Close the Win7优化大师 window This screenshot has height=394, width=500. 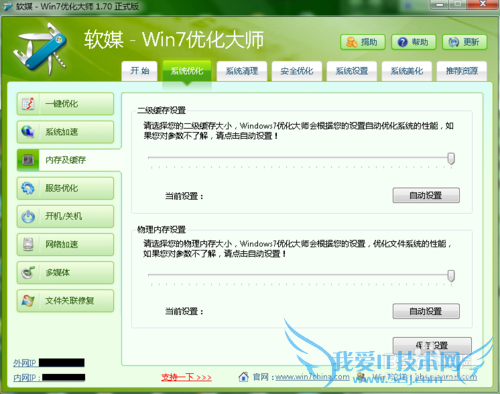(x=482, y=5)
